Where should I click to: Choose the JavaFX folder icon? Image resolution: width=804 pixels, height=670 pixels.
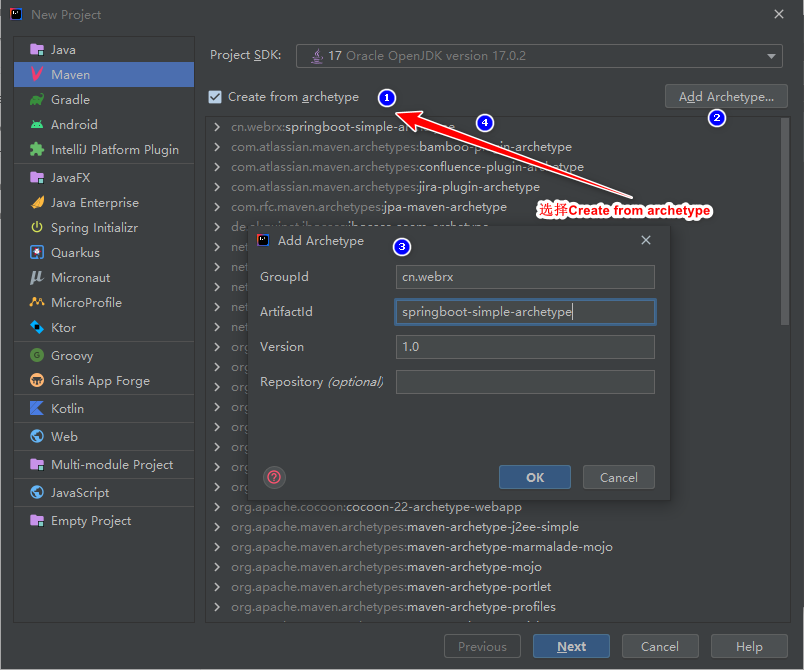click(x=37, y=178)
